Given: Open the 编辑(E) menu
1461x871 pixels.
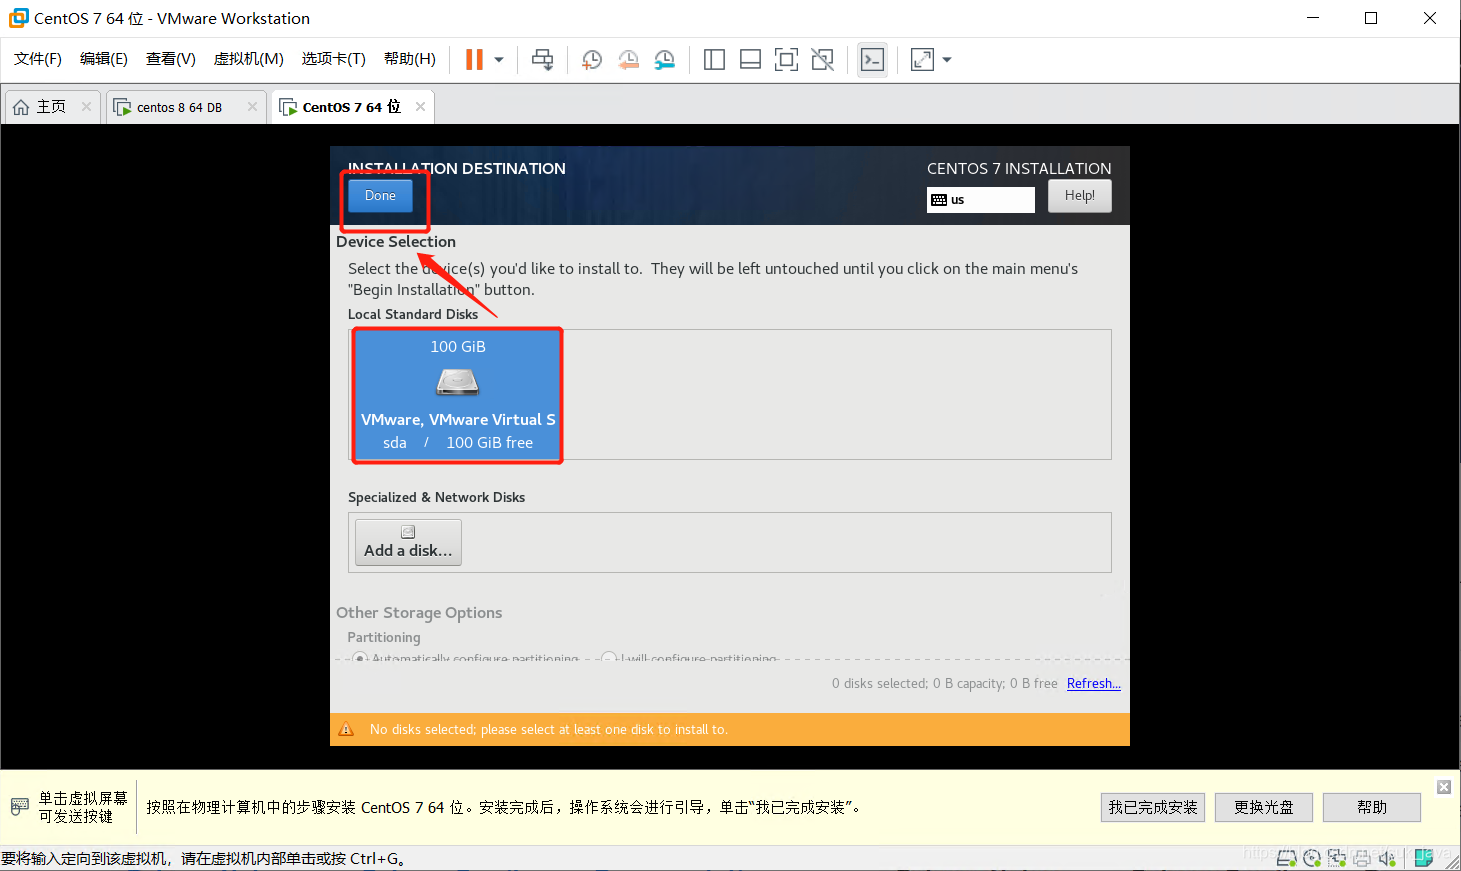Looking at the screenshot, I should click(x=104, y=59).
